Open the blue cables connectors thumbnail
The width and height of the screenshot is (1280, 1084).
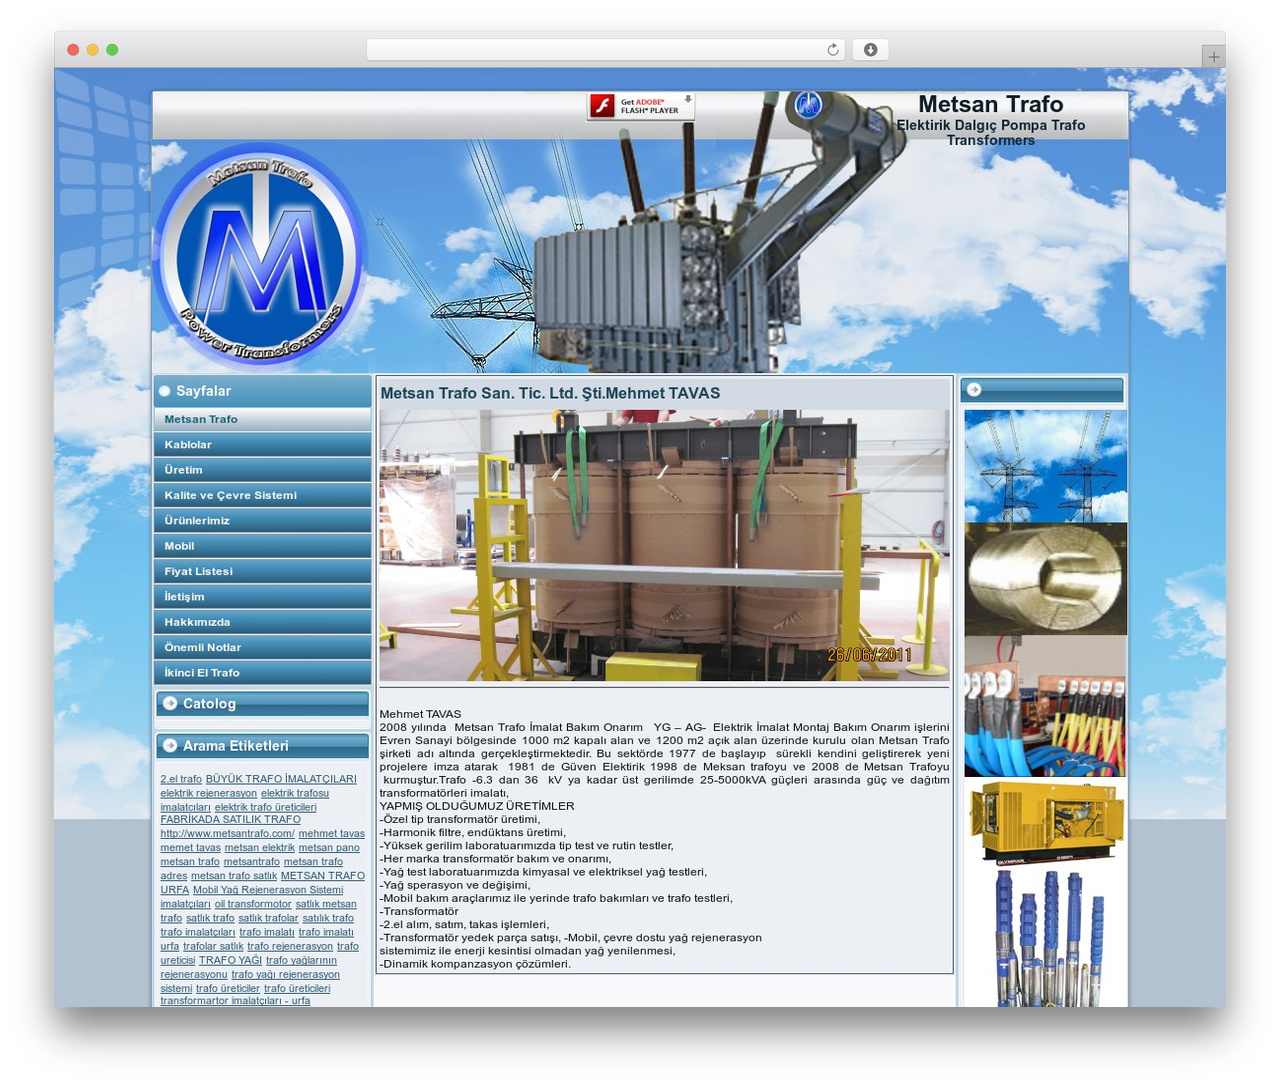point(1045,706)
